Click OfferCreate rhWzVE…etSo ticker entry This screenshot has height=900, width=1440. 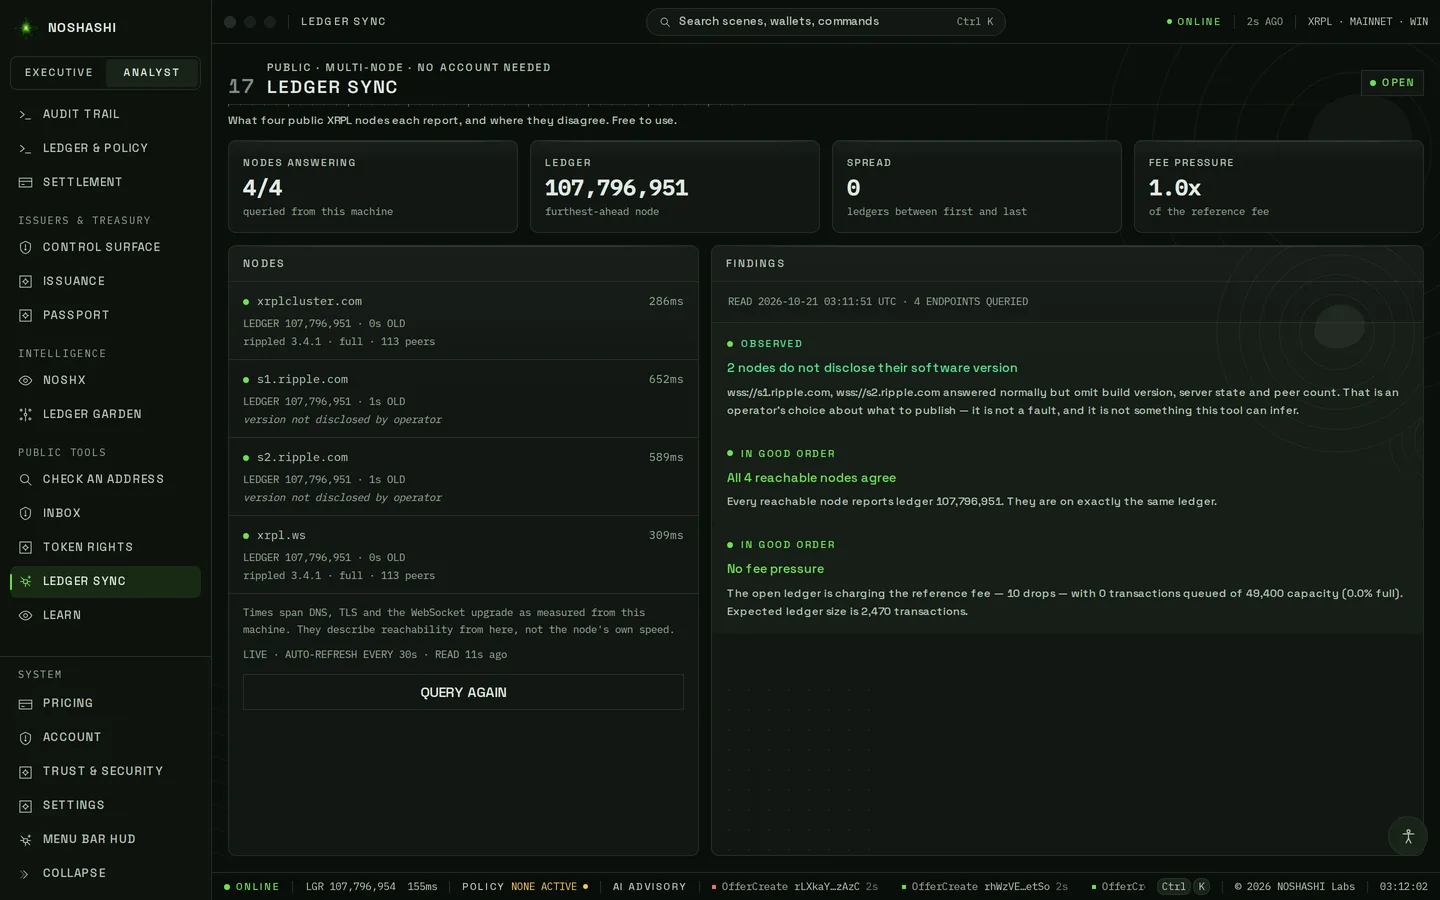click(x=985, y=887)
